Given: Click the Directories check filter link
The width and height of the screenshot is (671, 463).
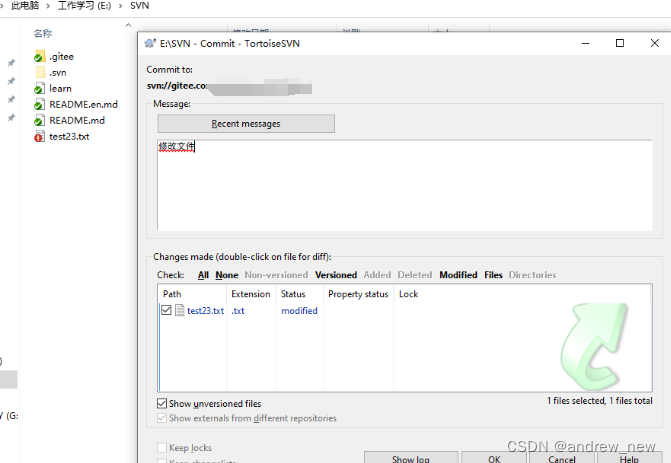Looking at the screenshot, I should (532, 275).
